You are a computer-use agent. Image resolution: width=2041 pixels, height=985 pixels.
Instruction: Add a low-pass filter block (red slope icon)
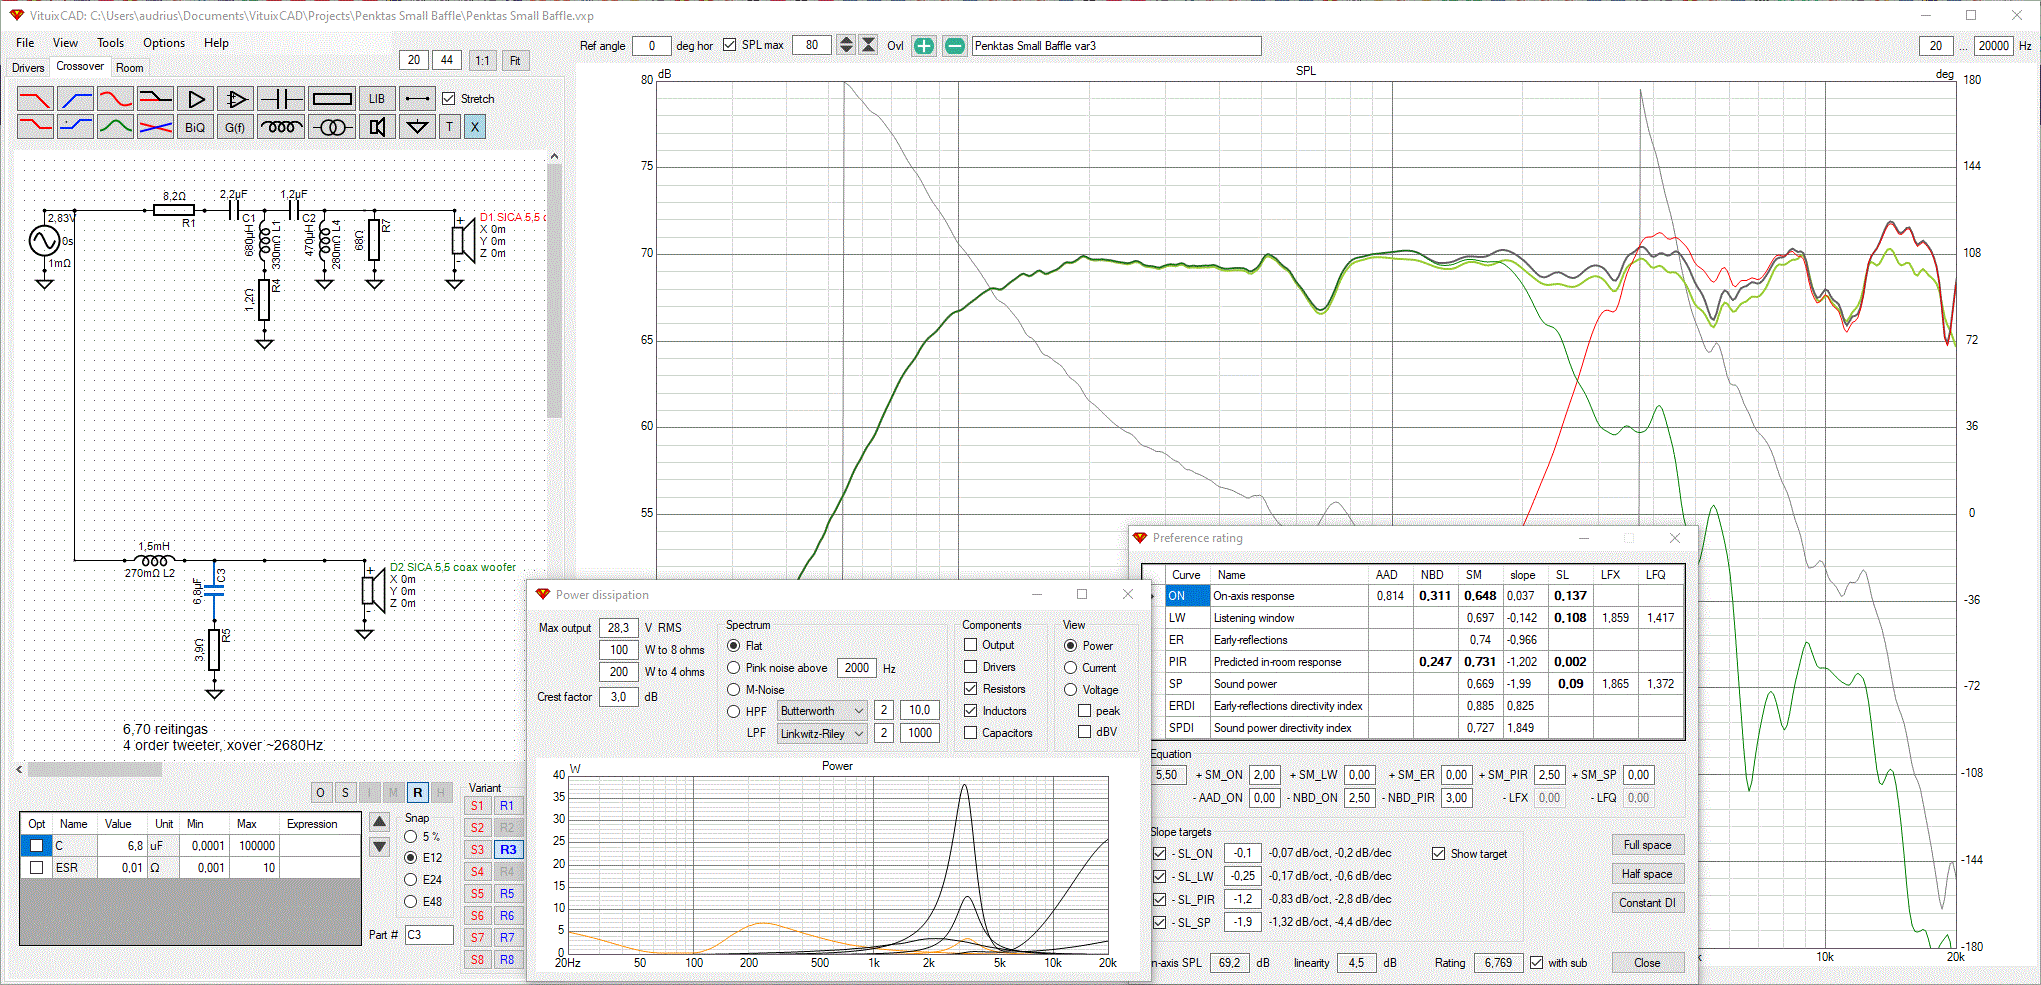[35, 99]
